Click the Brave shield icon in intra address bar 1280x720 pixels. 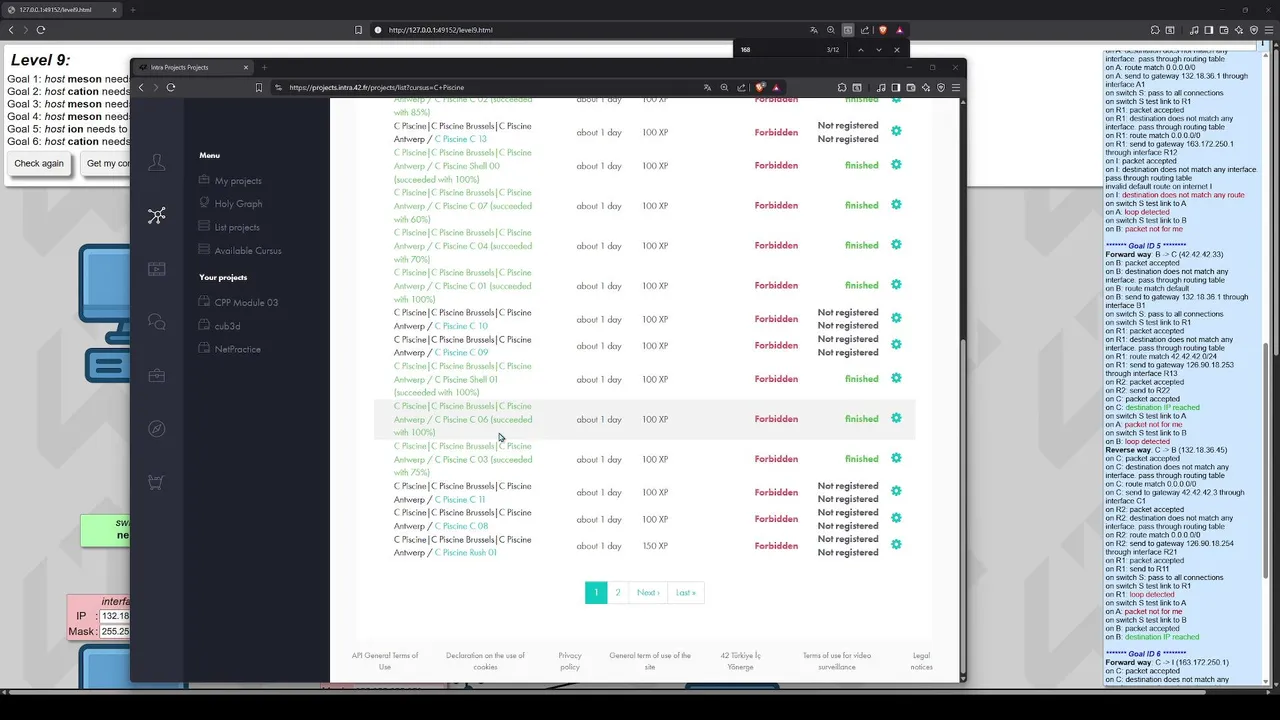pos(761,87)
